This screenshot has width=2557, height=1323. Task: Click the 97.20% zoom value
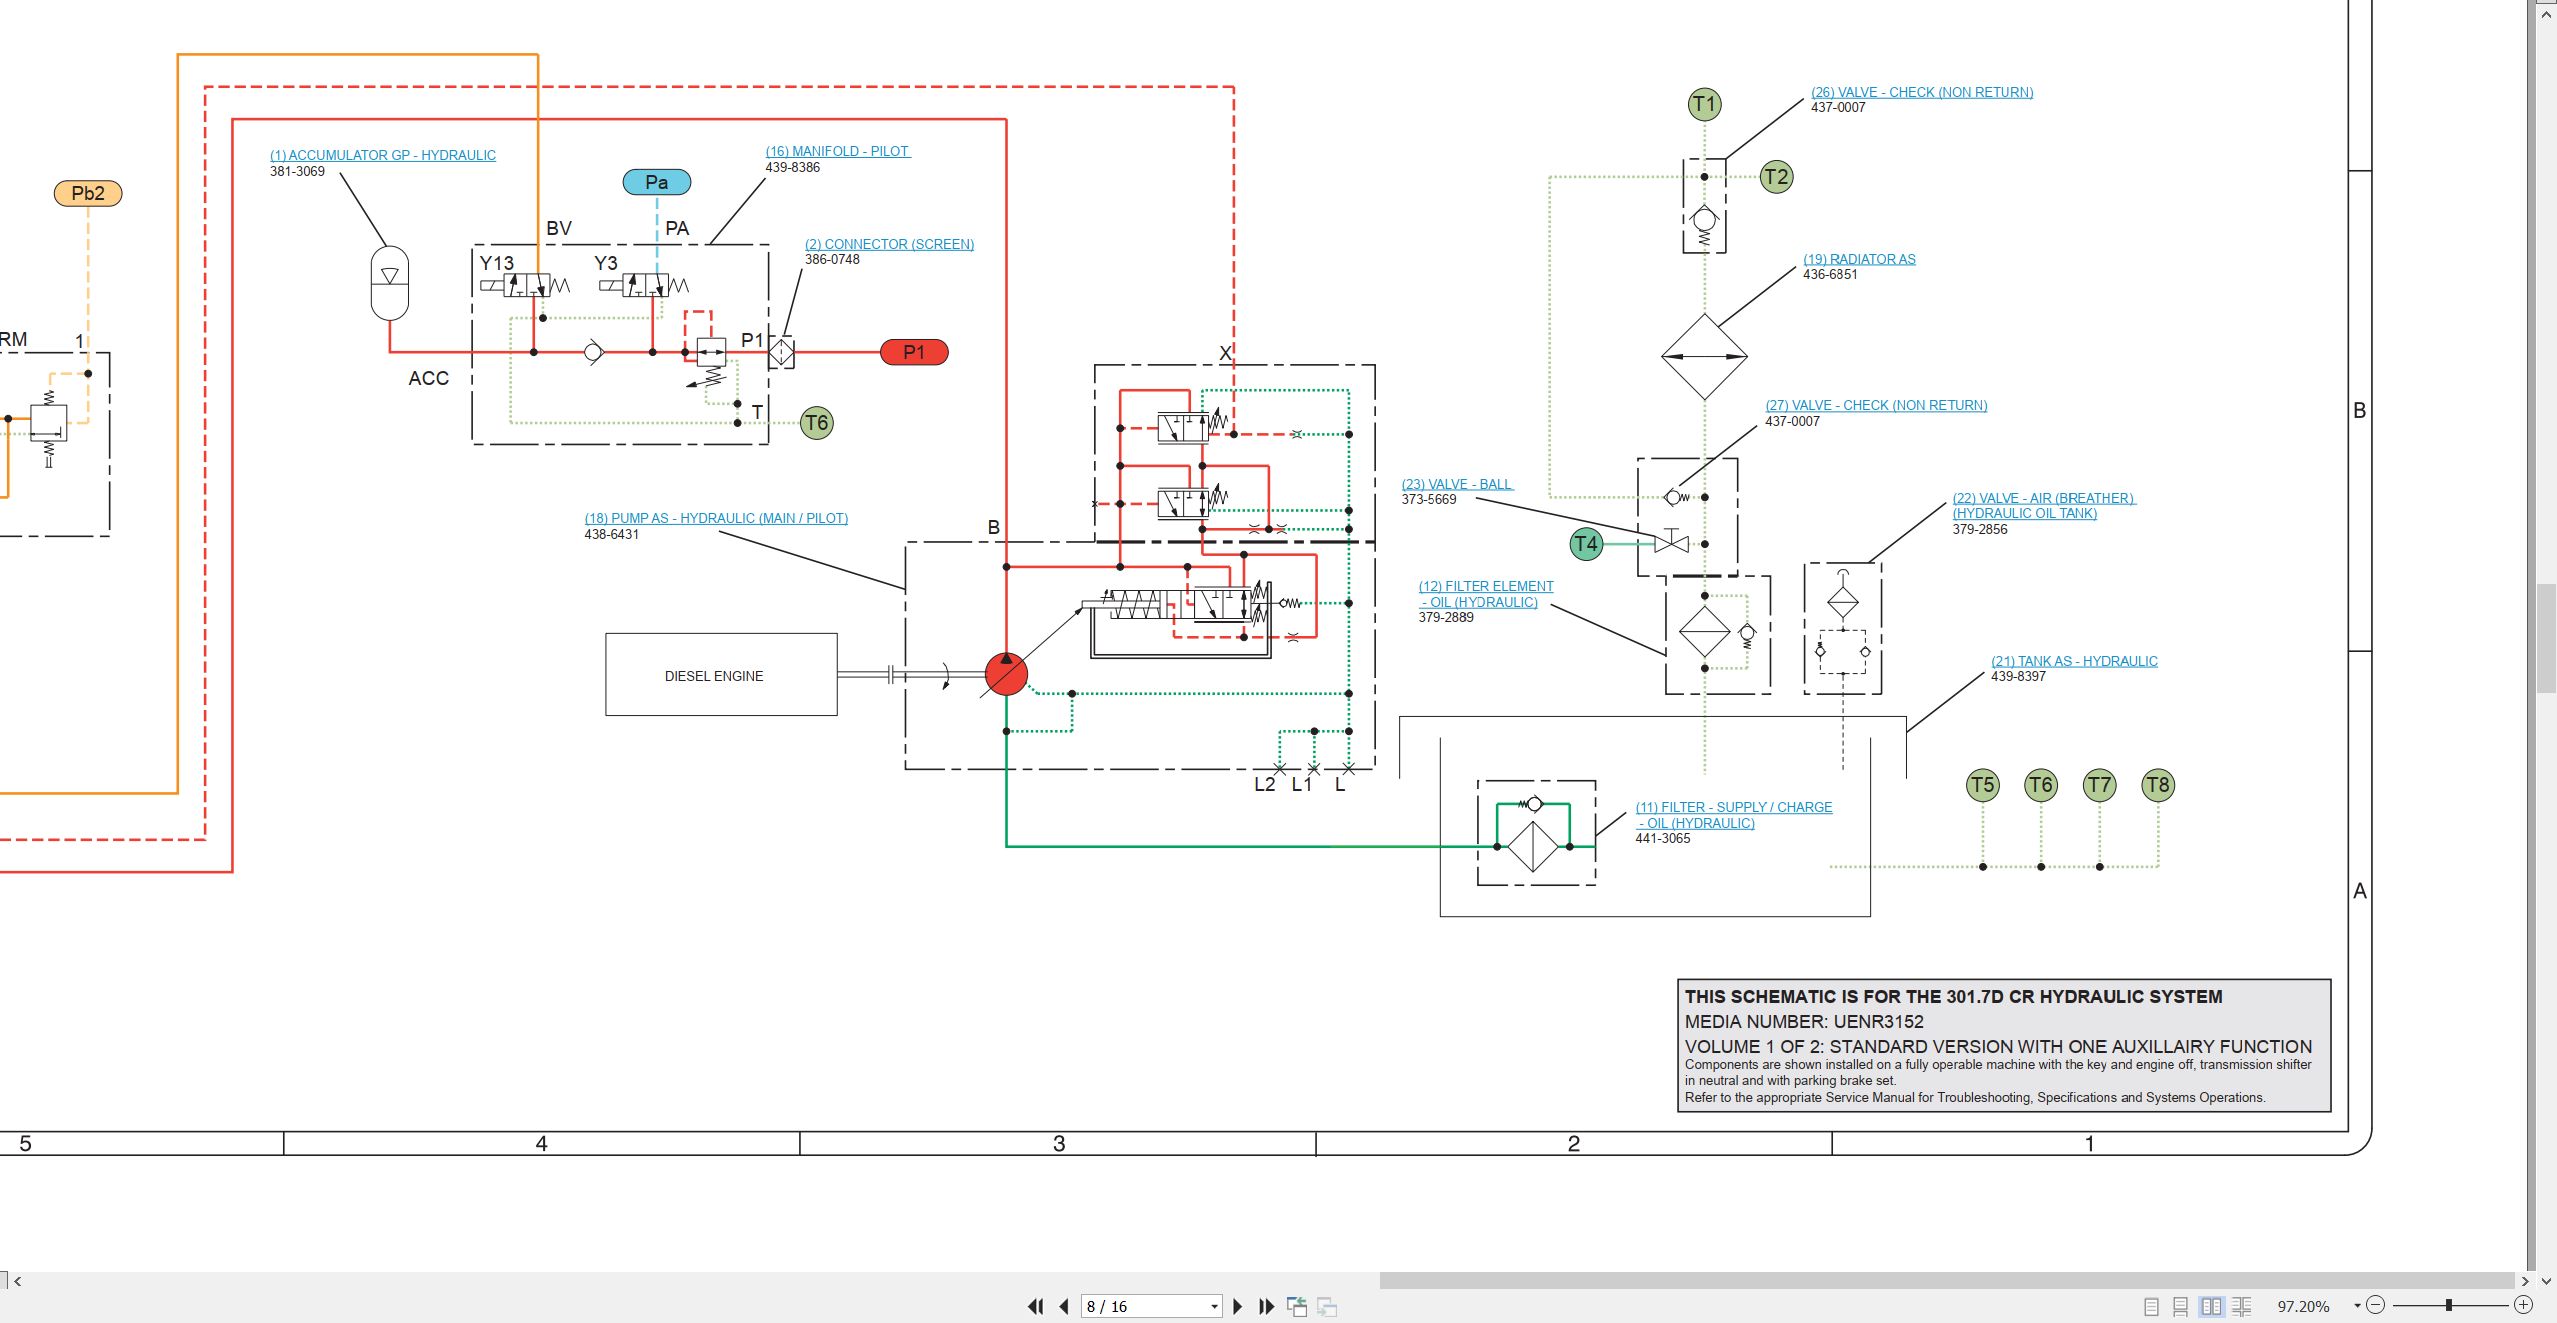click(x=2303, y=1306)
